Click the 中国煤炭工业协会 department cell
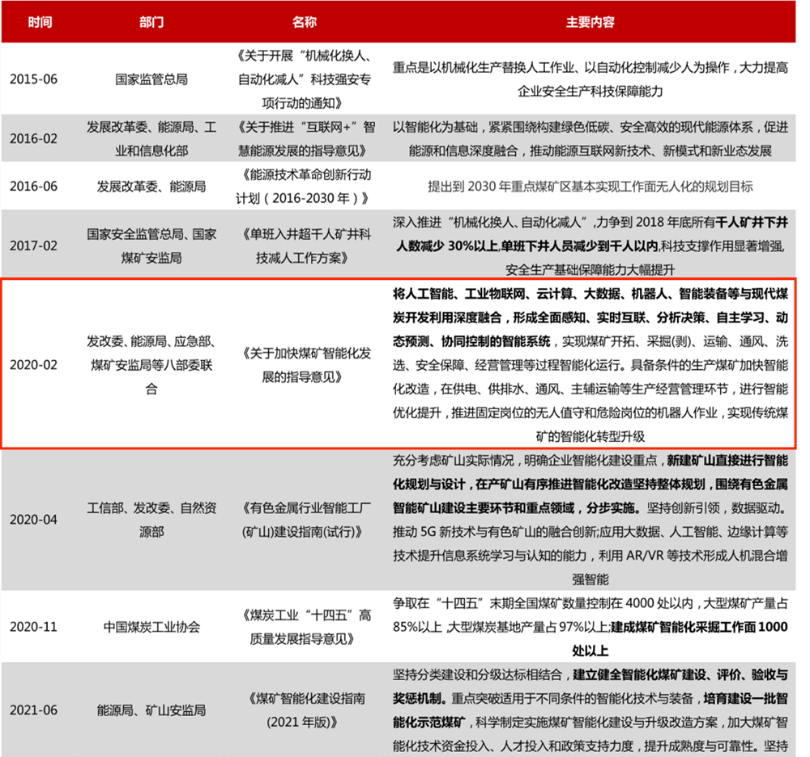 click(150, 627)
